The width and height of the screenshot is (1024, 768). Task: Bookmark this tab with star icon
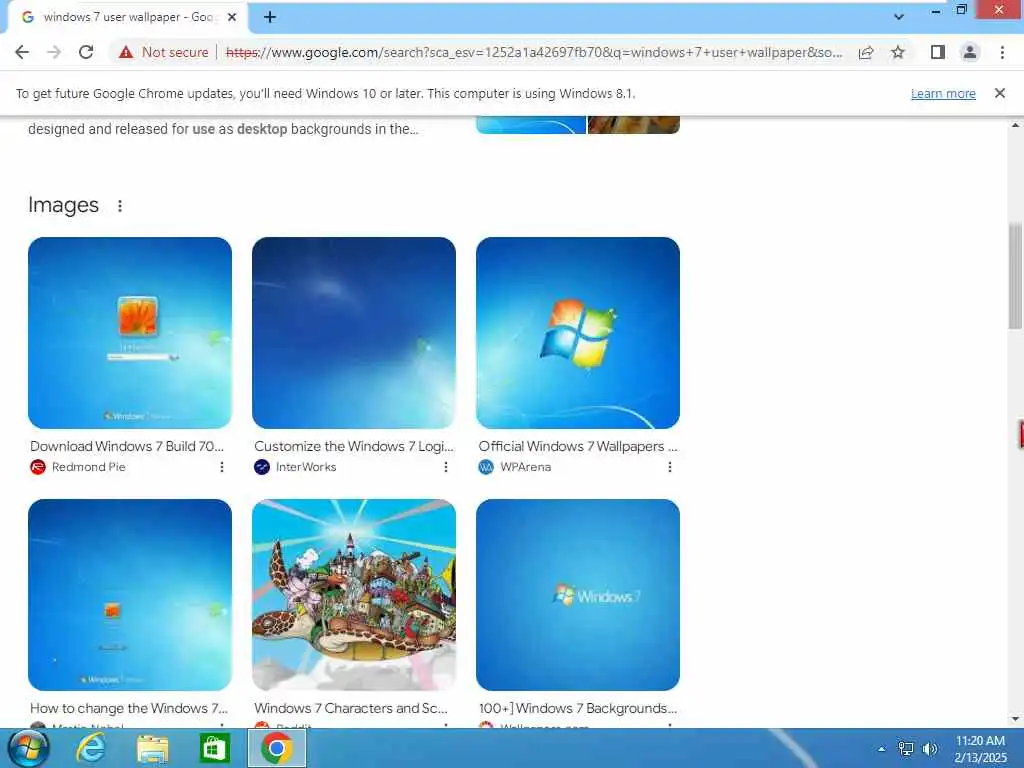click(x=898, y=52)
